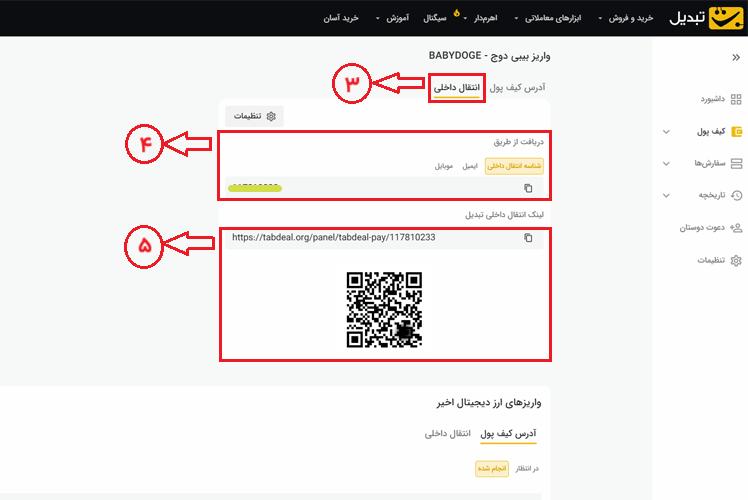
Task: Copy the internal transfer ID with the copy icon
Action: pos(528,187)
